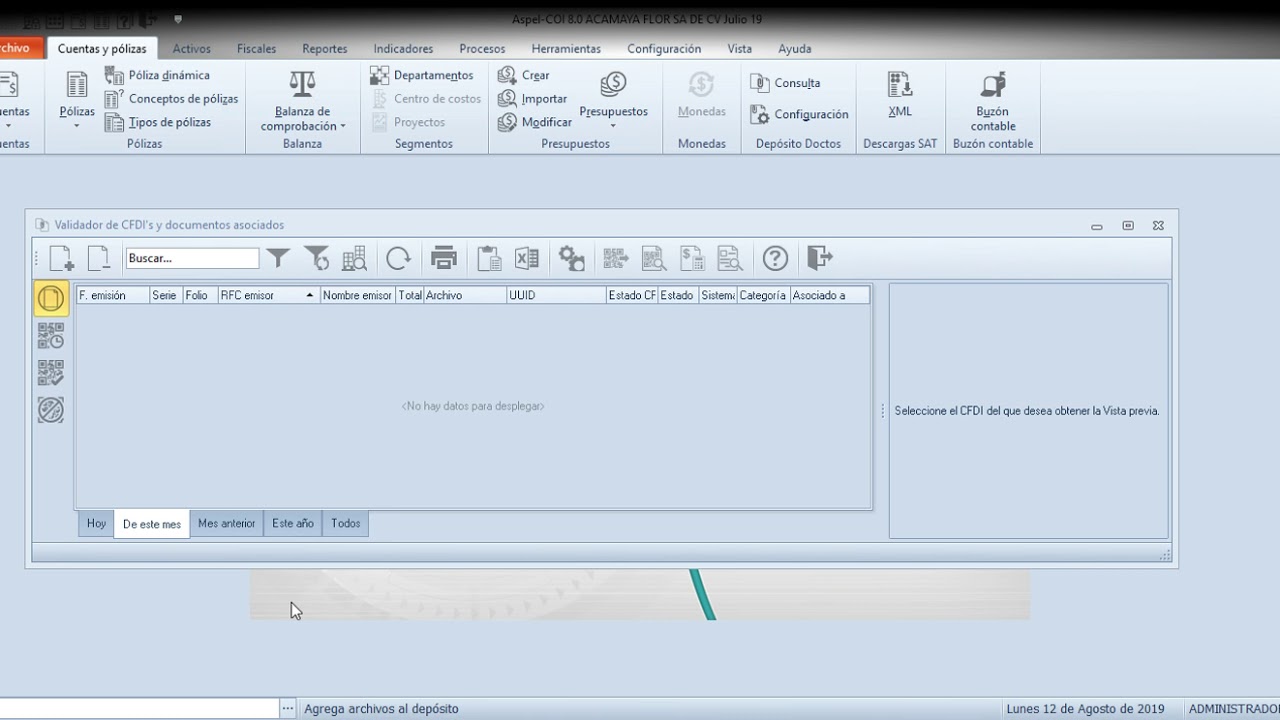Open the help question mark icon
The image size is (1280, 720).
coord(775,258)
